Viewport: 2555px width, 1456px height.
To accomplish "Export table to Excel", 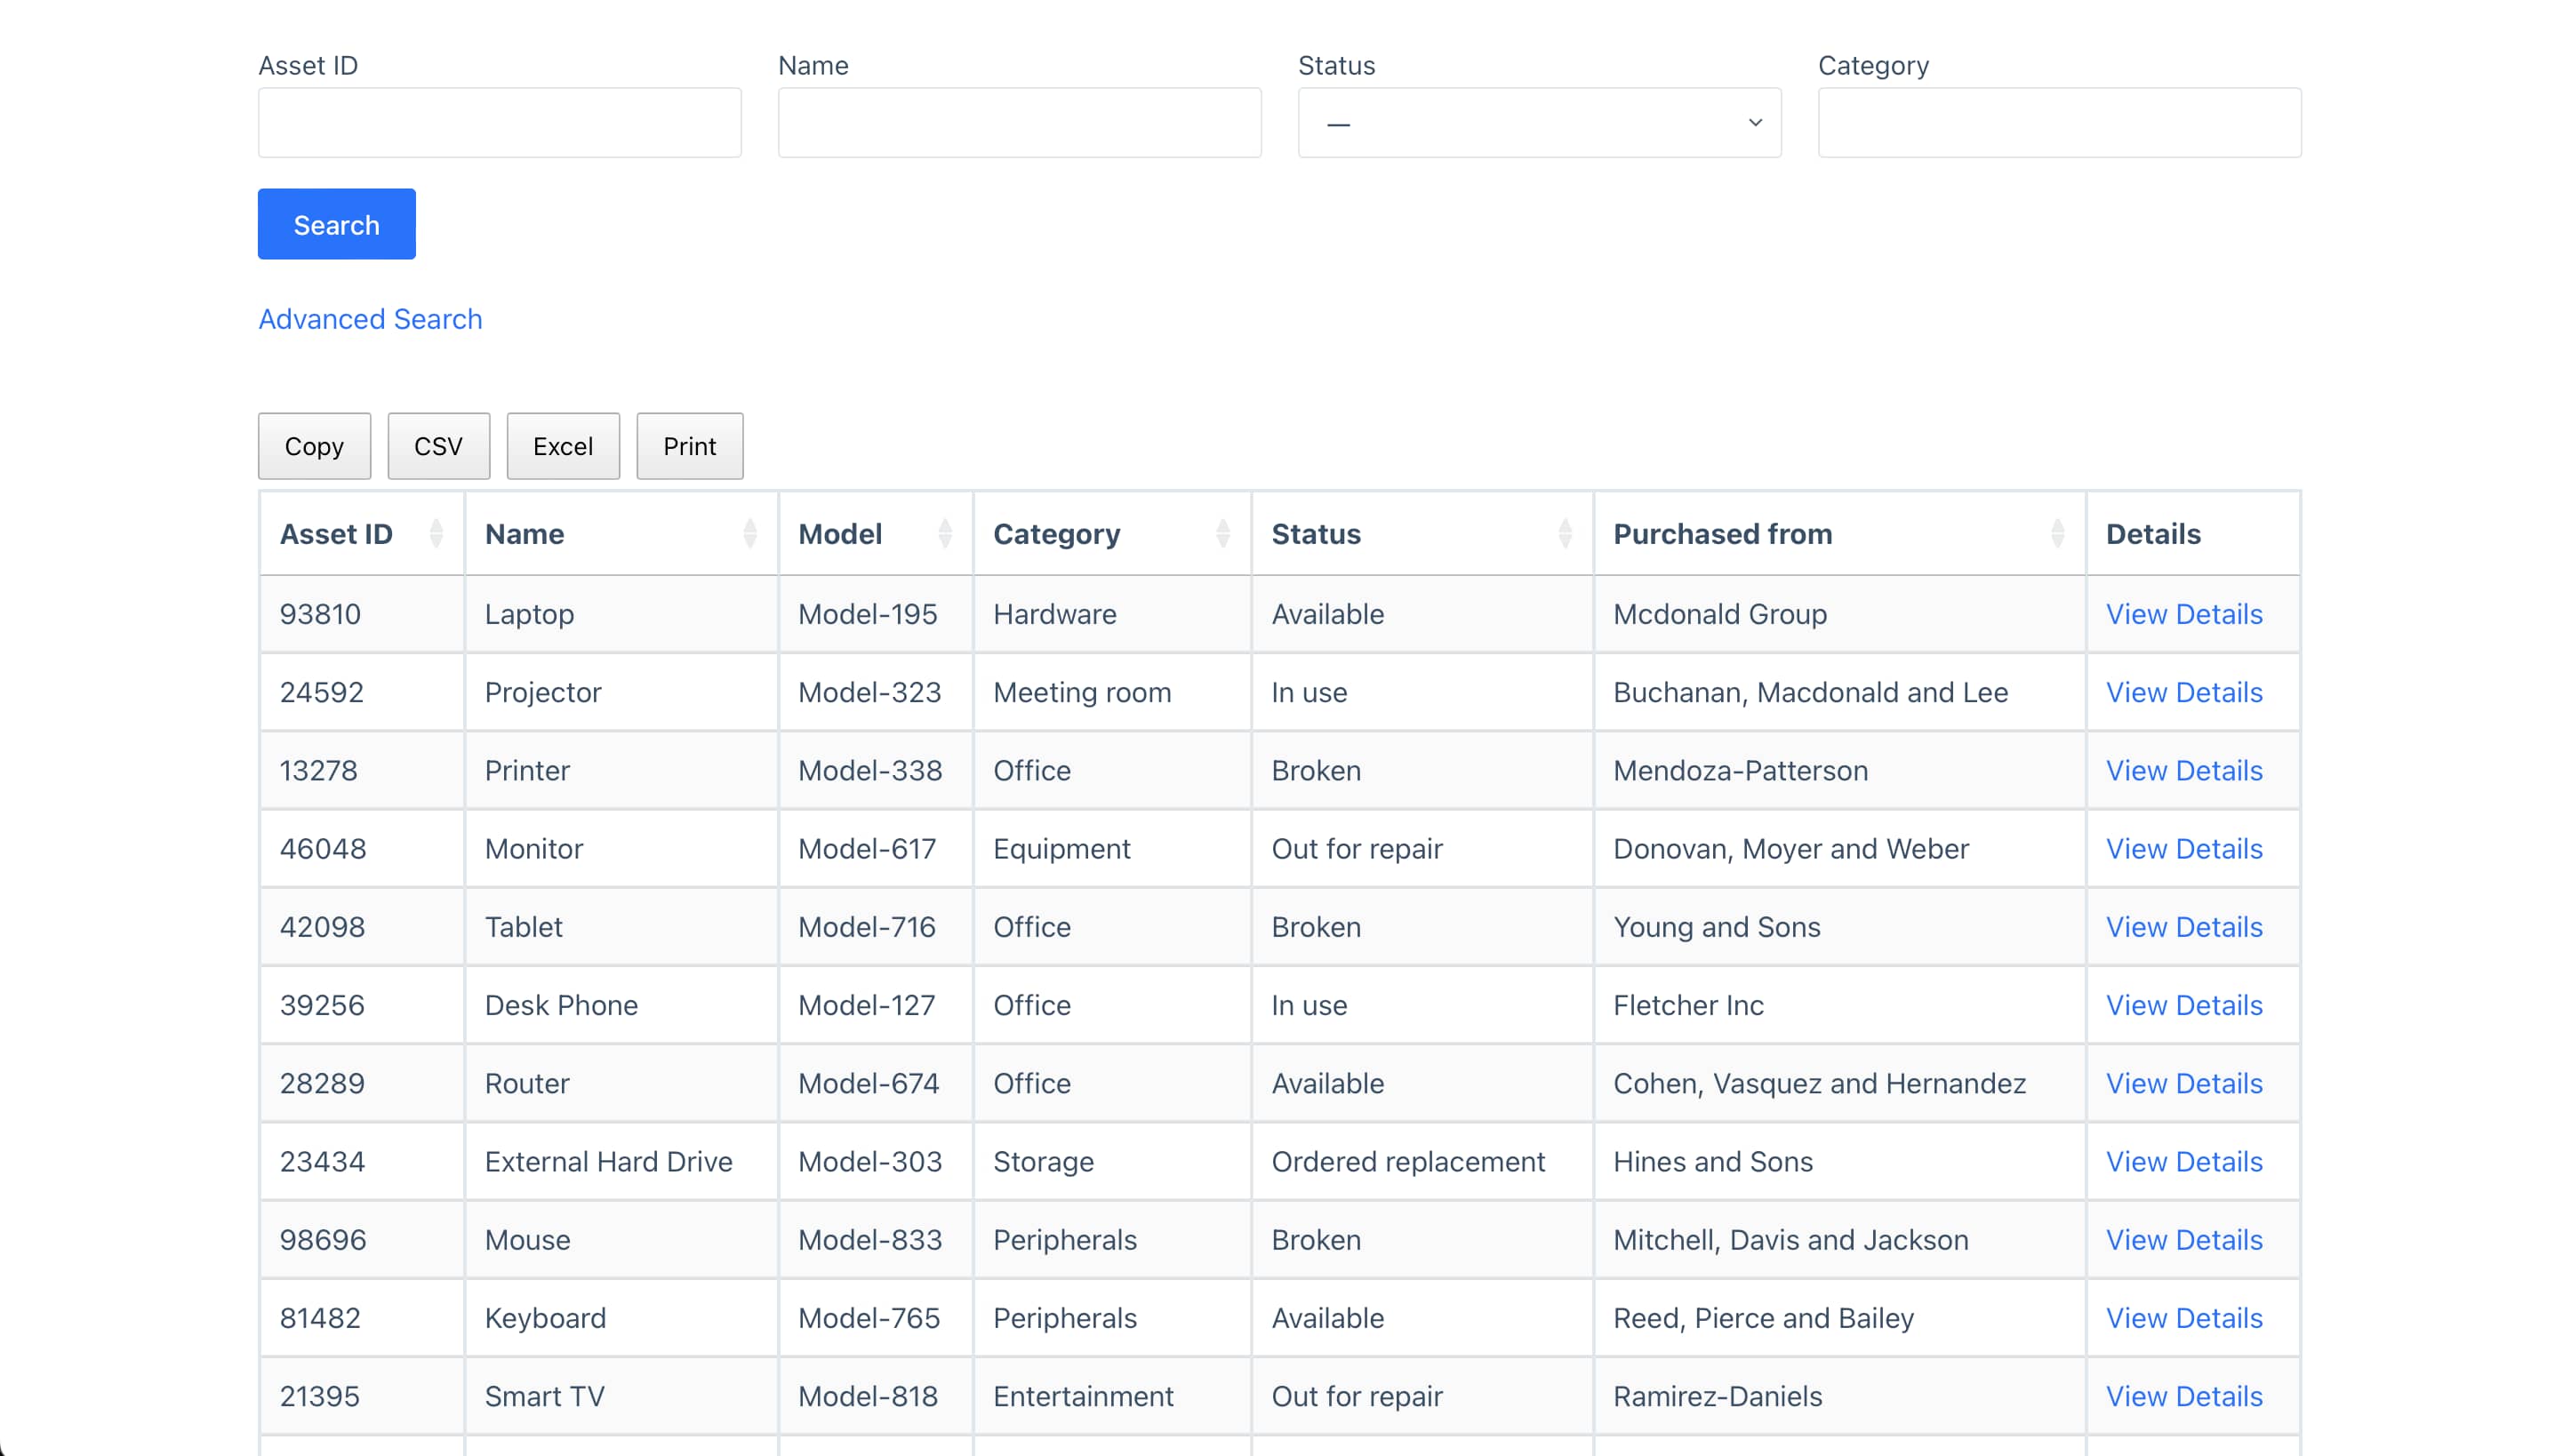I will 562,446.
